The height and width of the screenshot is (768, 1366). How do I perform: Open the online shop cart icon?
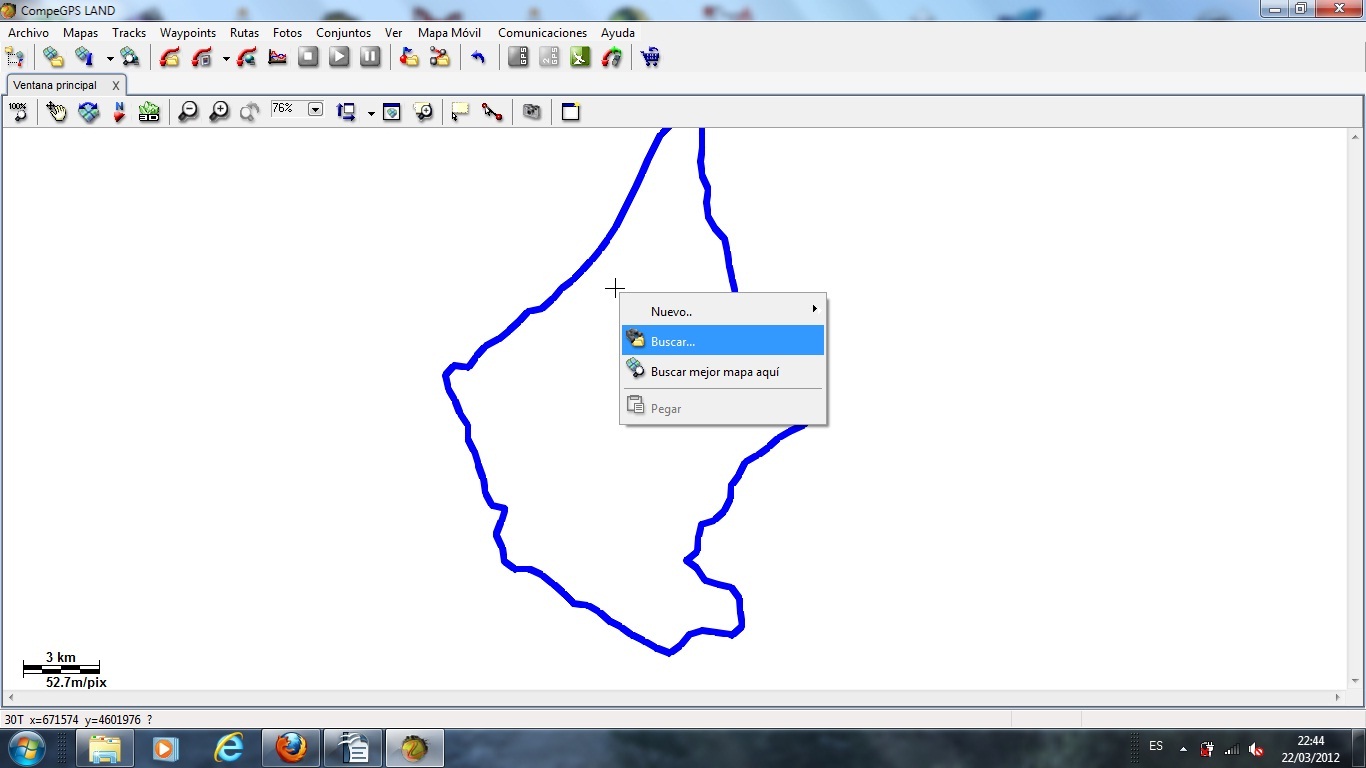651,57
